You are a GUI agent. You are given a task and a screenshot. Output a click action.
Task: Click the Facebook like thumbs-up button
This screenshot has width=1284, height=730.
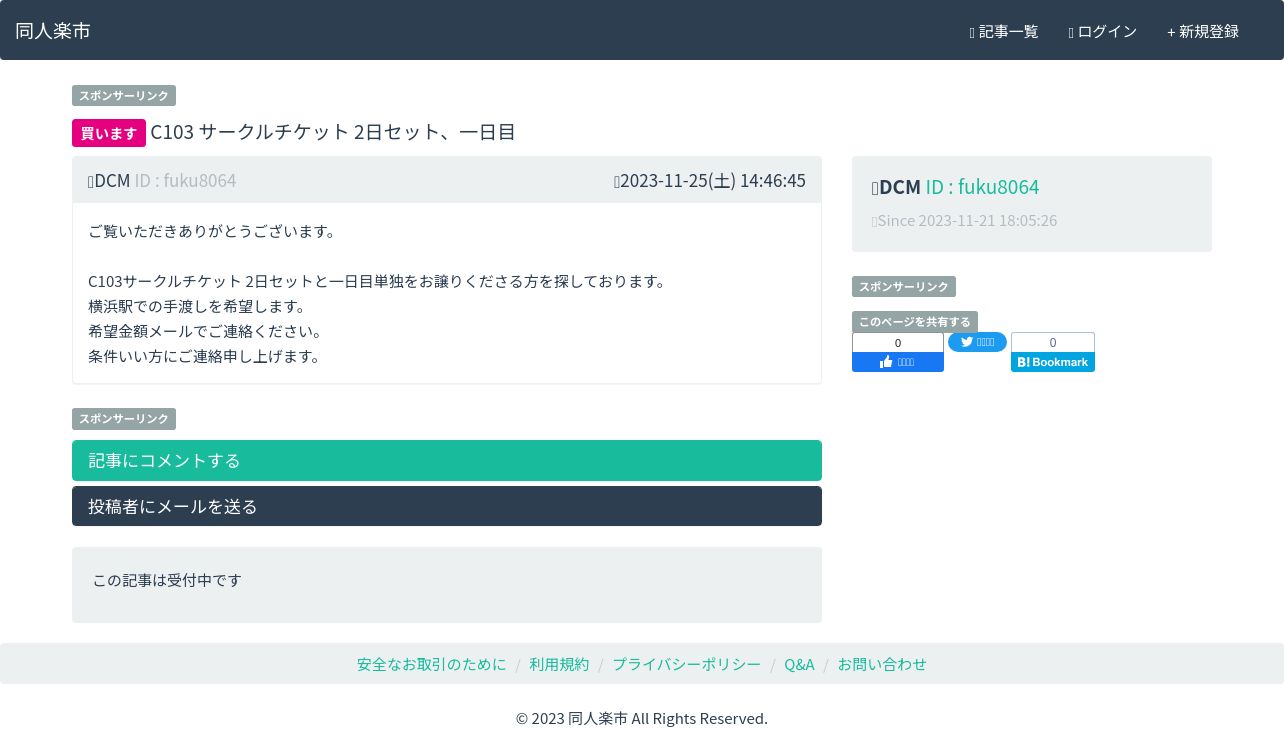[x=898, y=362]
